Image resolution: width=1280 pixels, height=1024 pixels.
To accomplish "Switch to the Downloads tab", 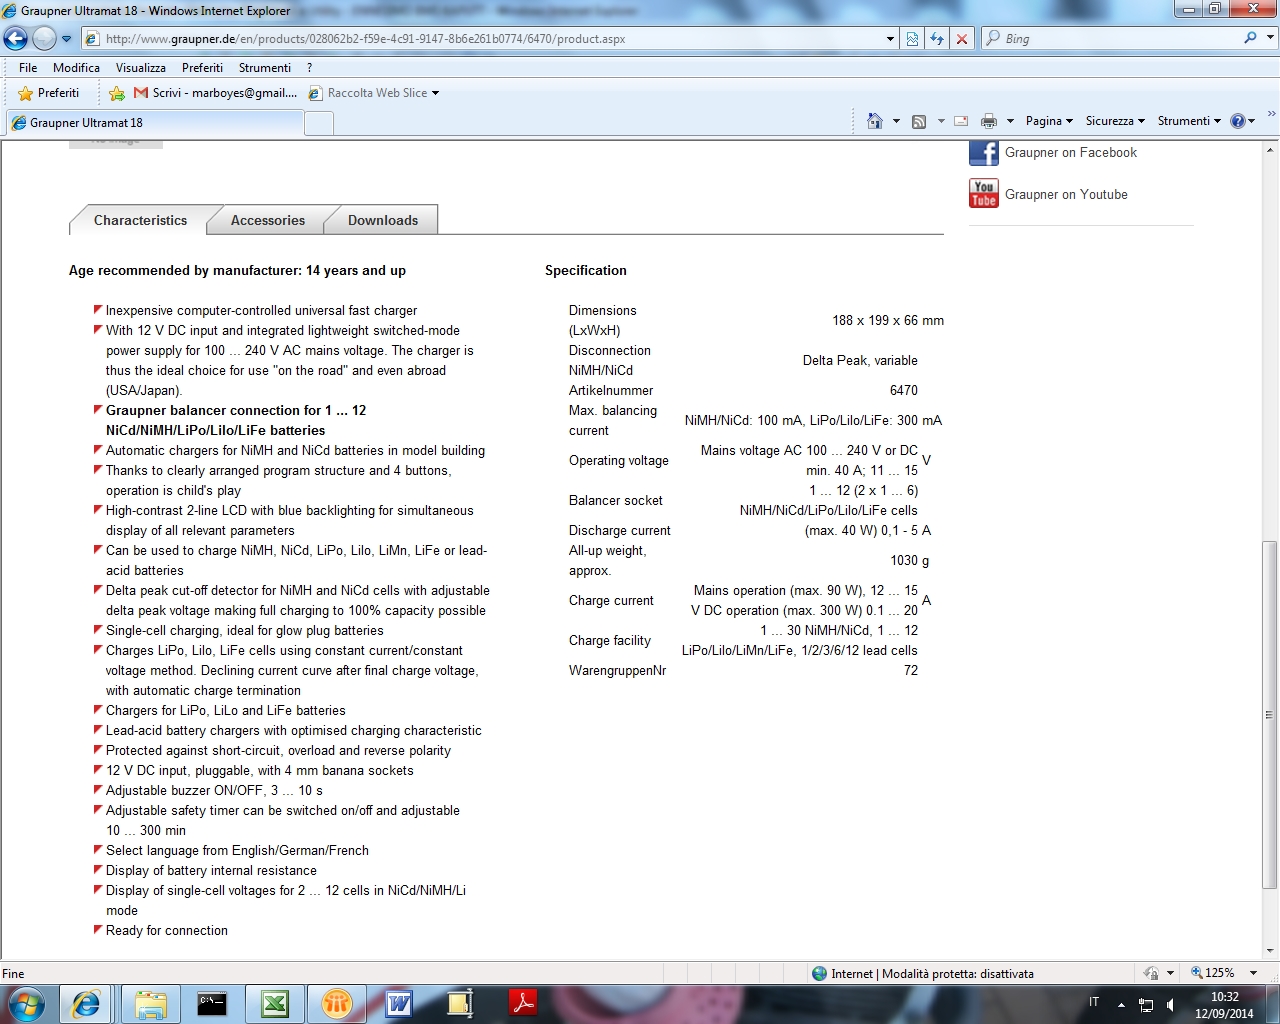I will (x=383, y=220).
